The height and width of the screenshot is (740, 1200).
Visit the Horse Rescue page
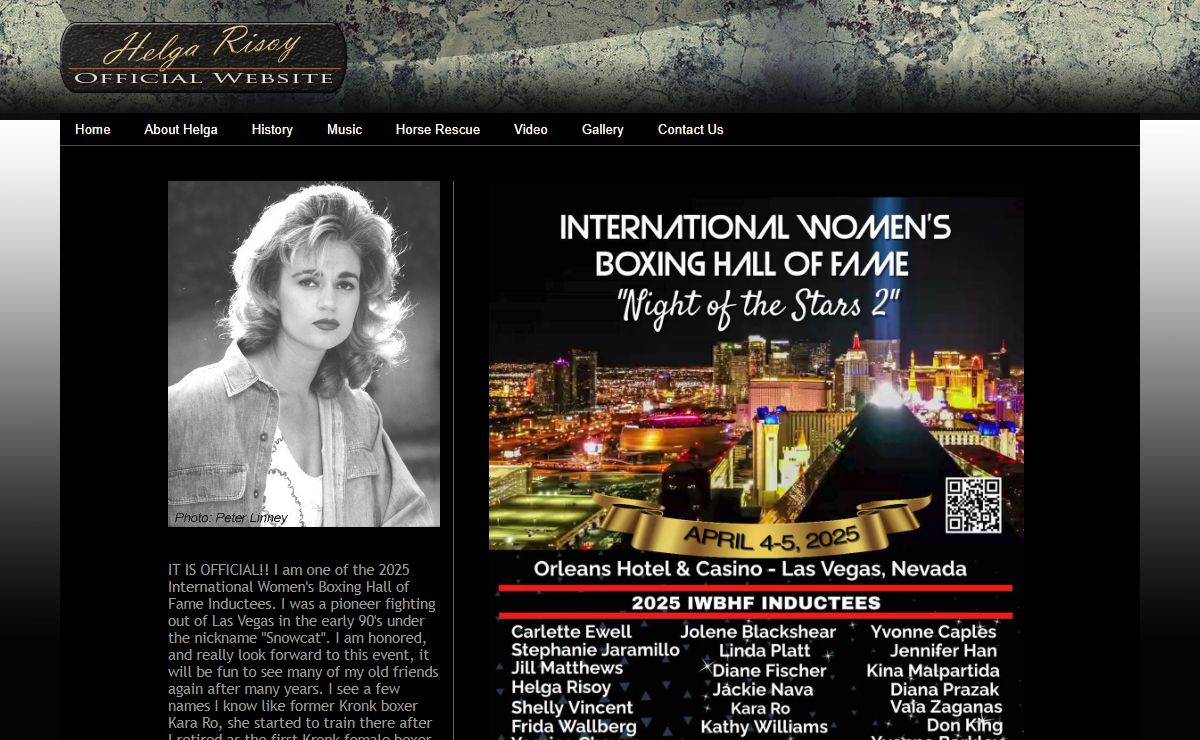point(438,130)
